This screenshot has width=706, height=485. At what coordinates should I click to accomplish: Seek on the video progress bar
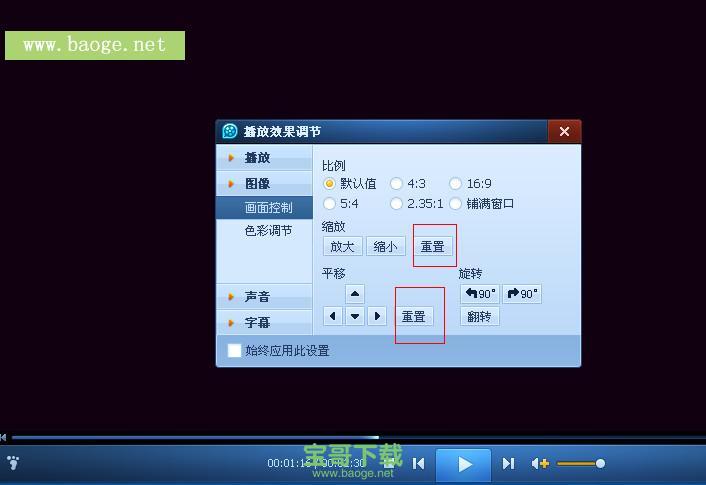(x=358, y=437)
